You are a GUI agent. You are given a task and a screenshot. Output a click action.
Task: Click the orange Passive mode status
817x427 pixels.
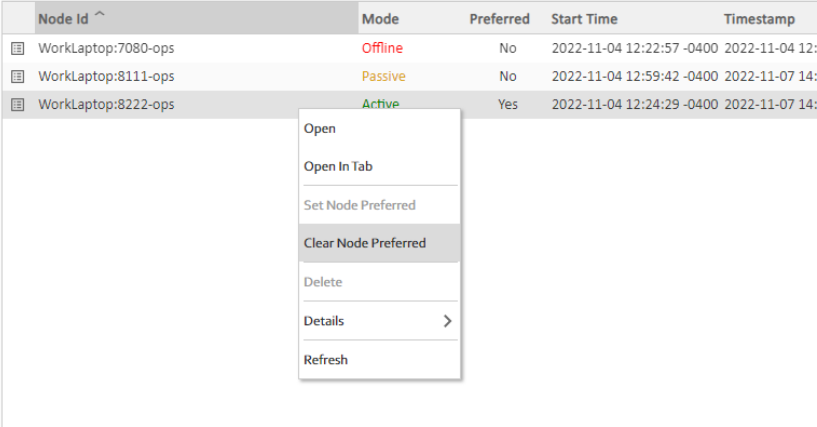383,76
